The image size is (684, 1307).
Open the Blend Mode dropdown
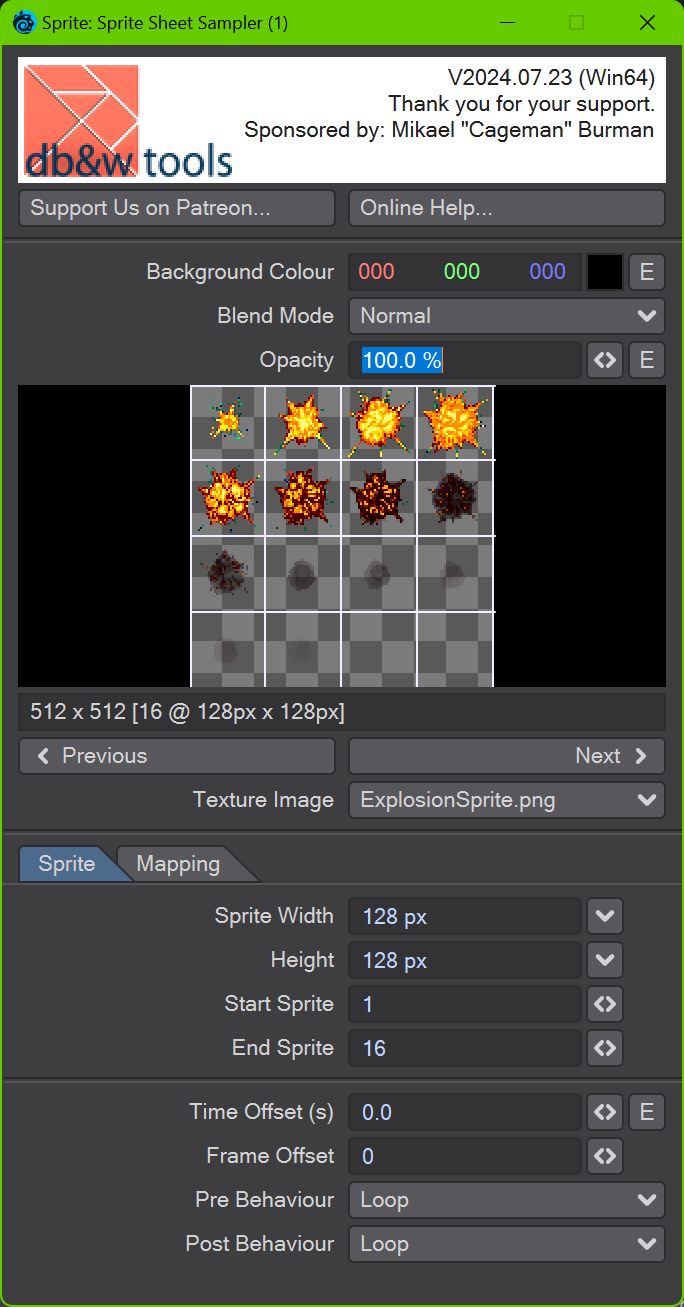pos(507,316)
